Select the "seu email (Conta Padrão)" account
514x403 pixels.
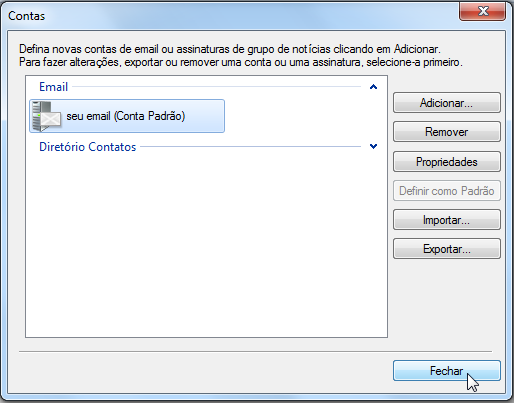click(x=127, y=116)
